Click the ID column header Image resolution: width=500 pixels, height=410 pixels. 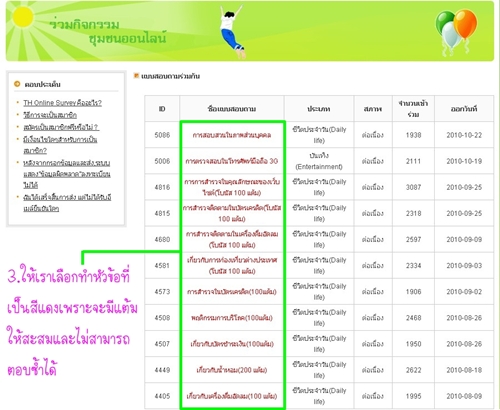pyautogui.click(x=162, y=109)
